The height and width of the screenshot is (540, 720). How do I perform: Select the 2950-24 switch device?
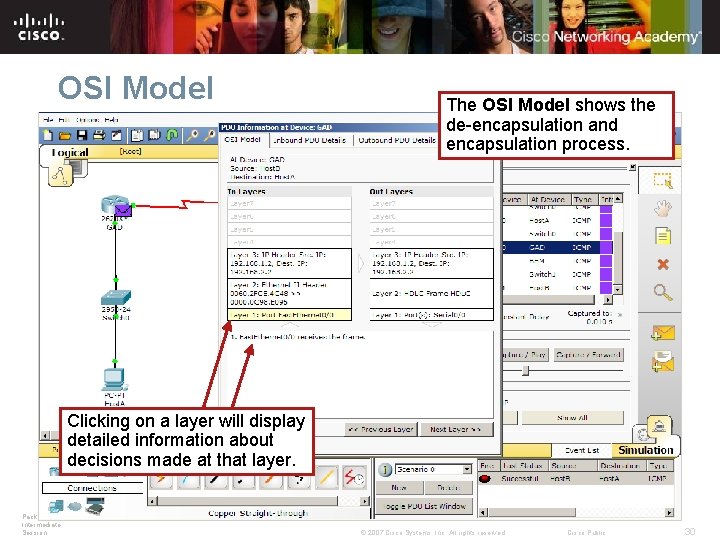[x=116, y=297]
